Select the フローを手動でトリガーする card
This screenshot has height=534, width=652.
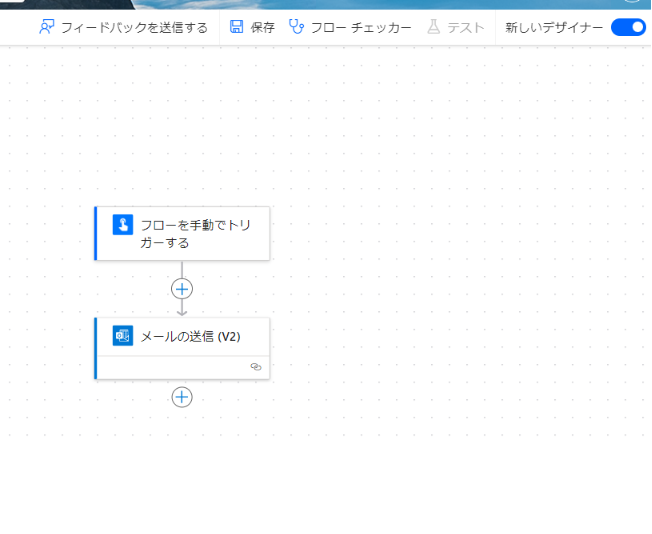[x=182, y=233]
